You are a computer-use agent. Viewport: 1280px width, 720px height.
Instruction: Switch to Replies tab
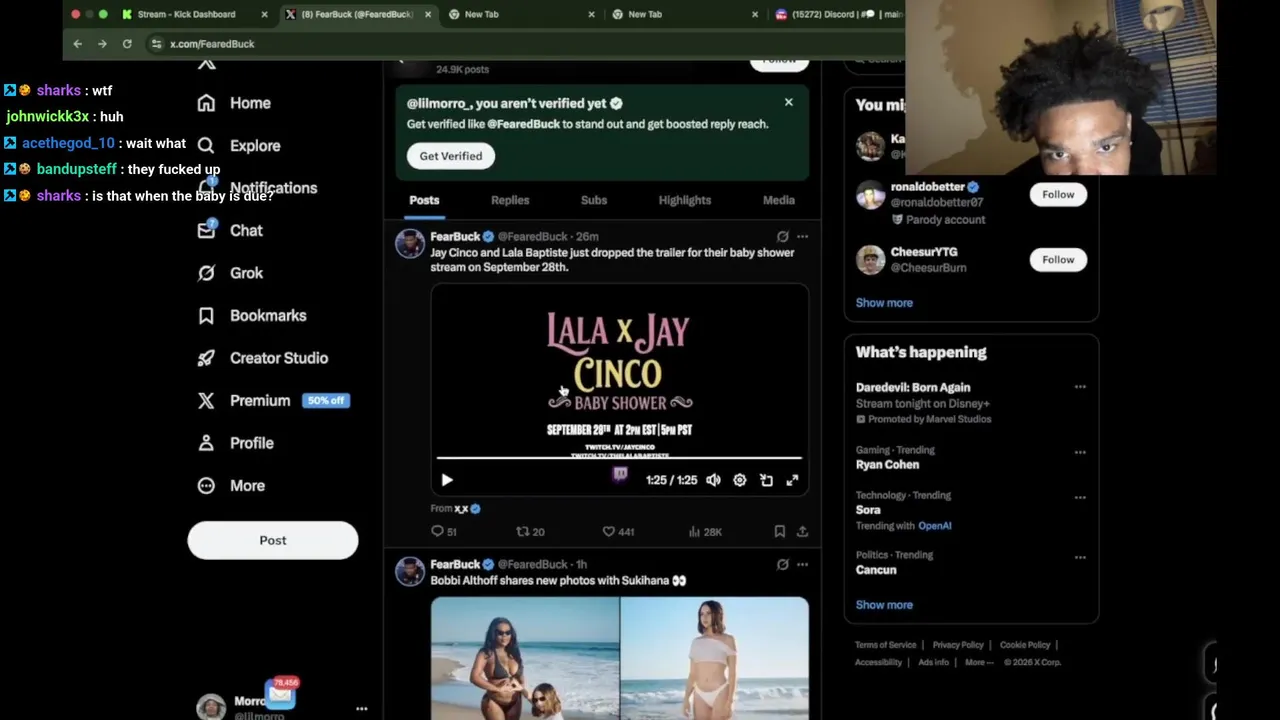point(510,200)
